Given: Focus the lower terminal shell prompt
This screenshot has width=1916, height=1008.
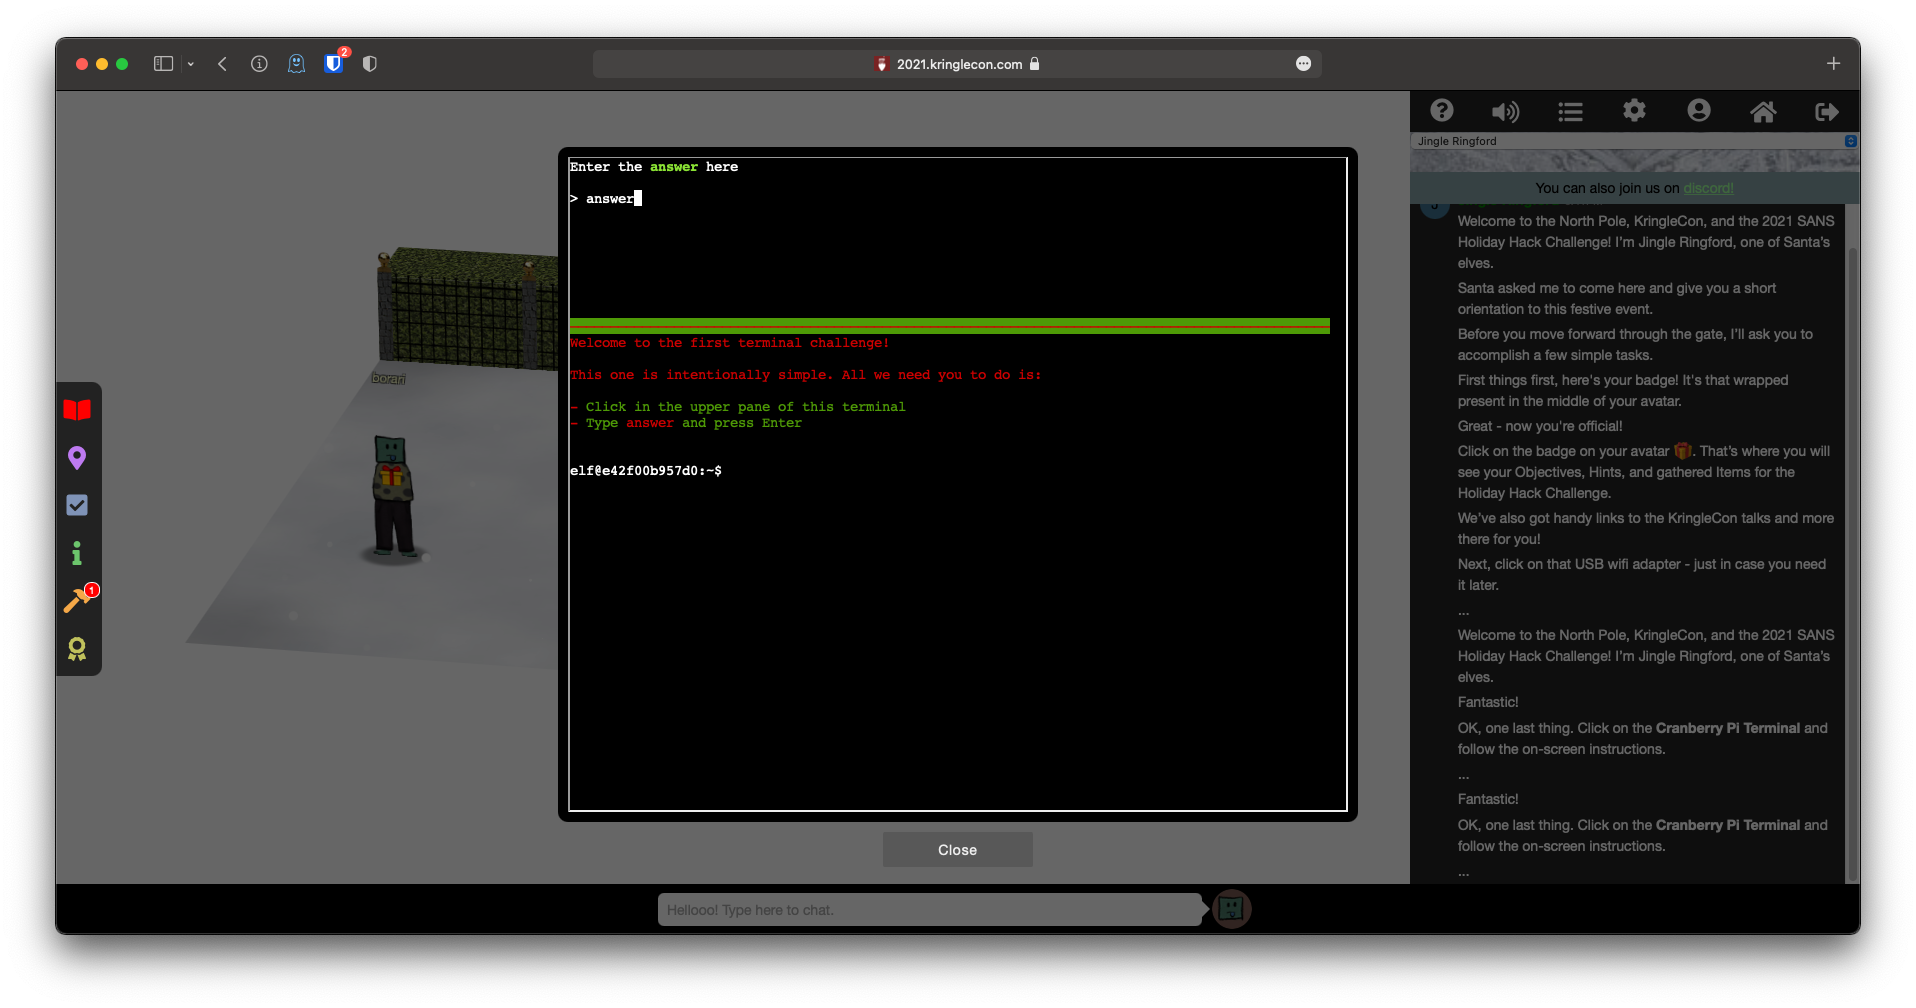Looking at the screenshot, I should click(x=646, y=471).
